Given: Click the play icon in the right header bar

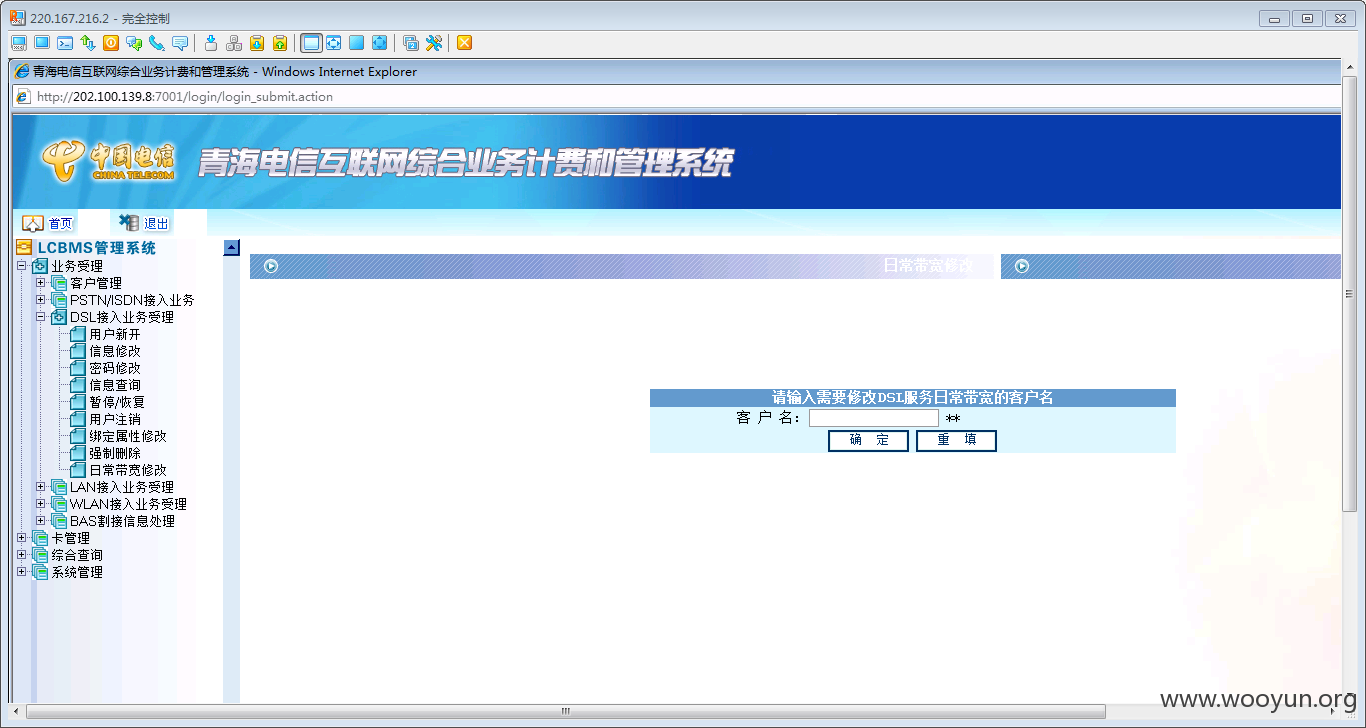Looking at the screenshot, I should (x=1022, y=266).
